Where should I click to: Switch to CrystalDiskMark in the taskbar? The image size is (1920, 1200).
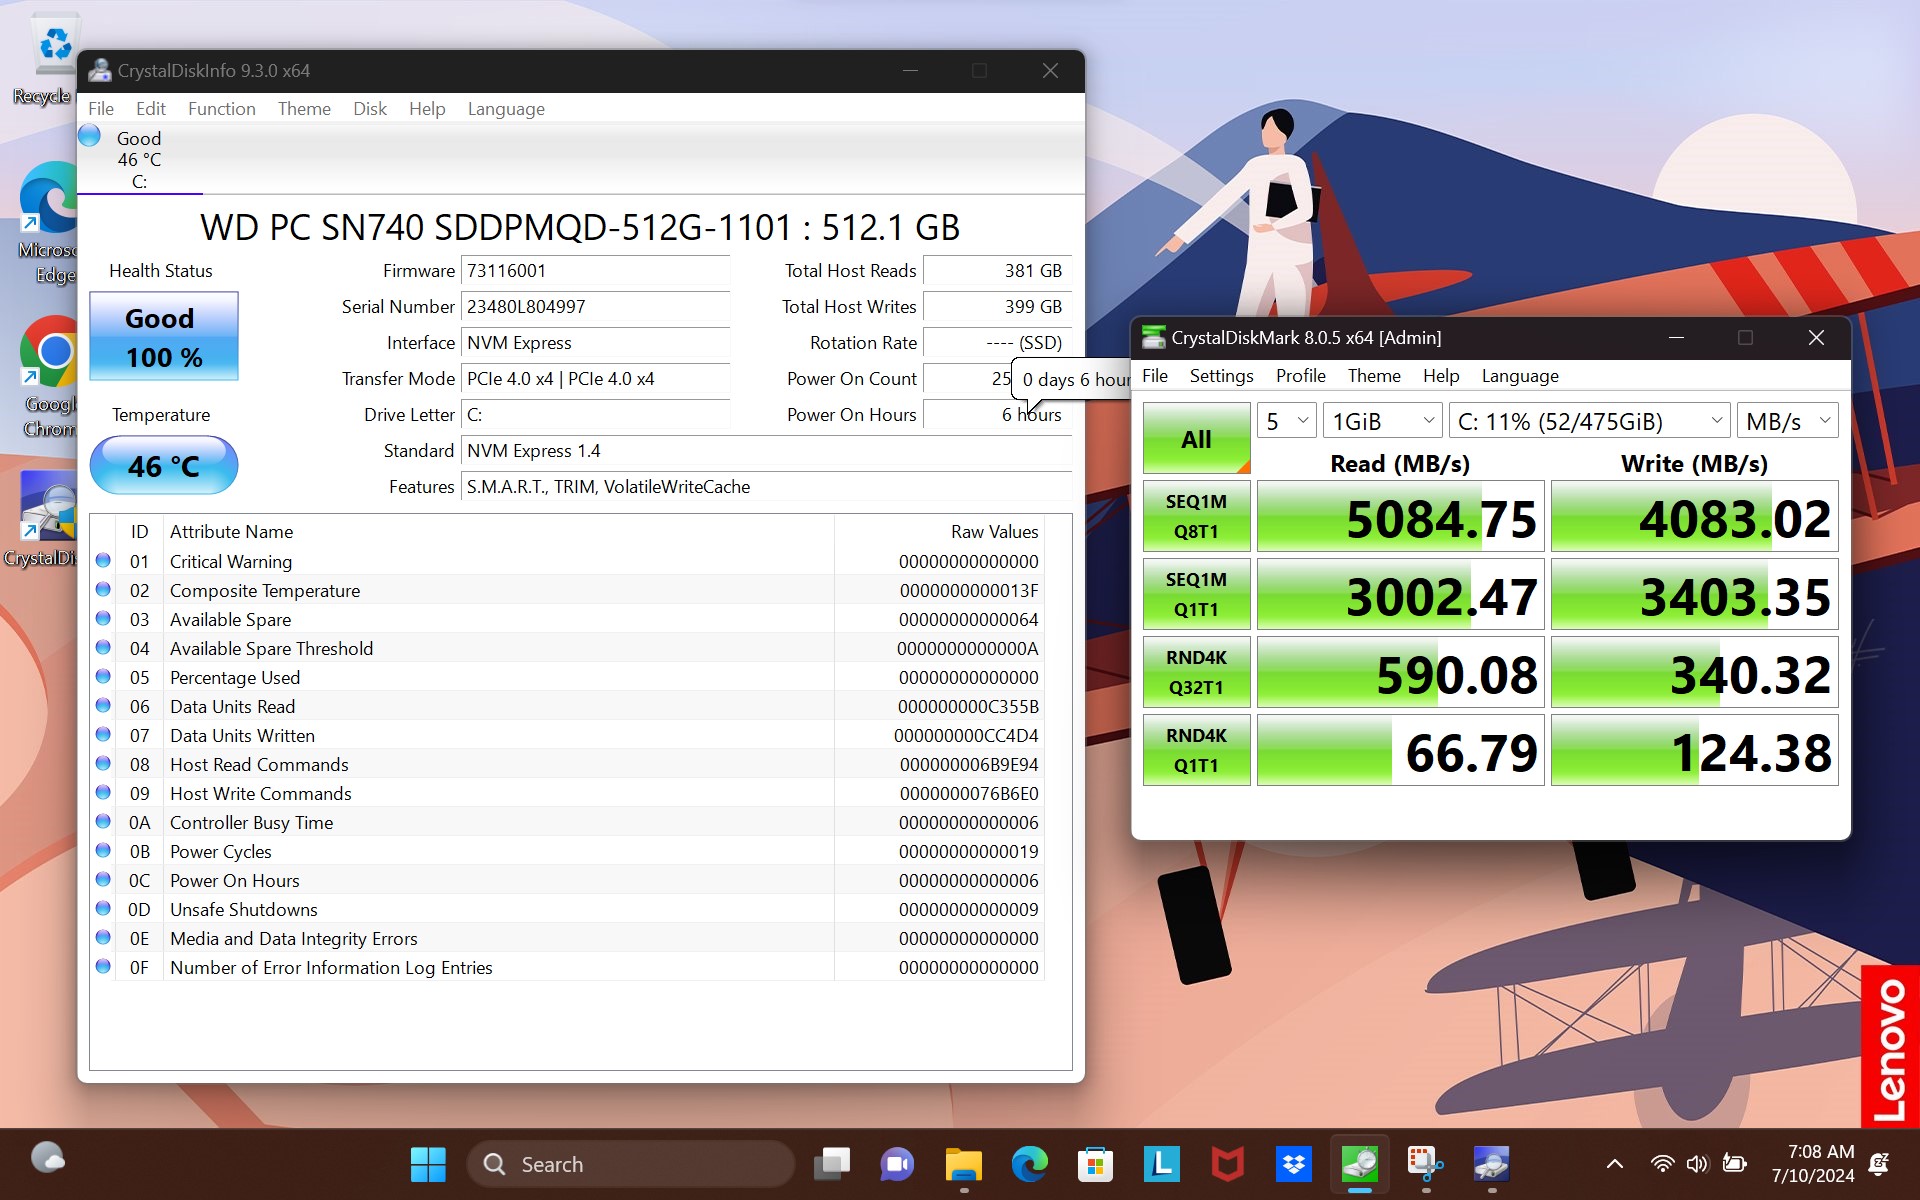(1360, 1164)
